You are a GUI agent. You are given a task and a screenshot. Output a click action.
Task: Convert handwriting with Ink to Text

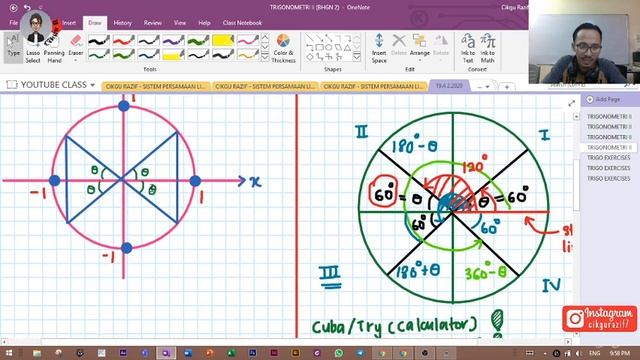(x=468, y=49)
